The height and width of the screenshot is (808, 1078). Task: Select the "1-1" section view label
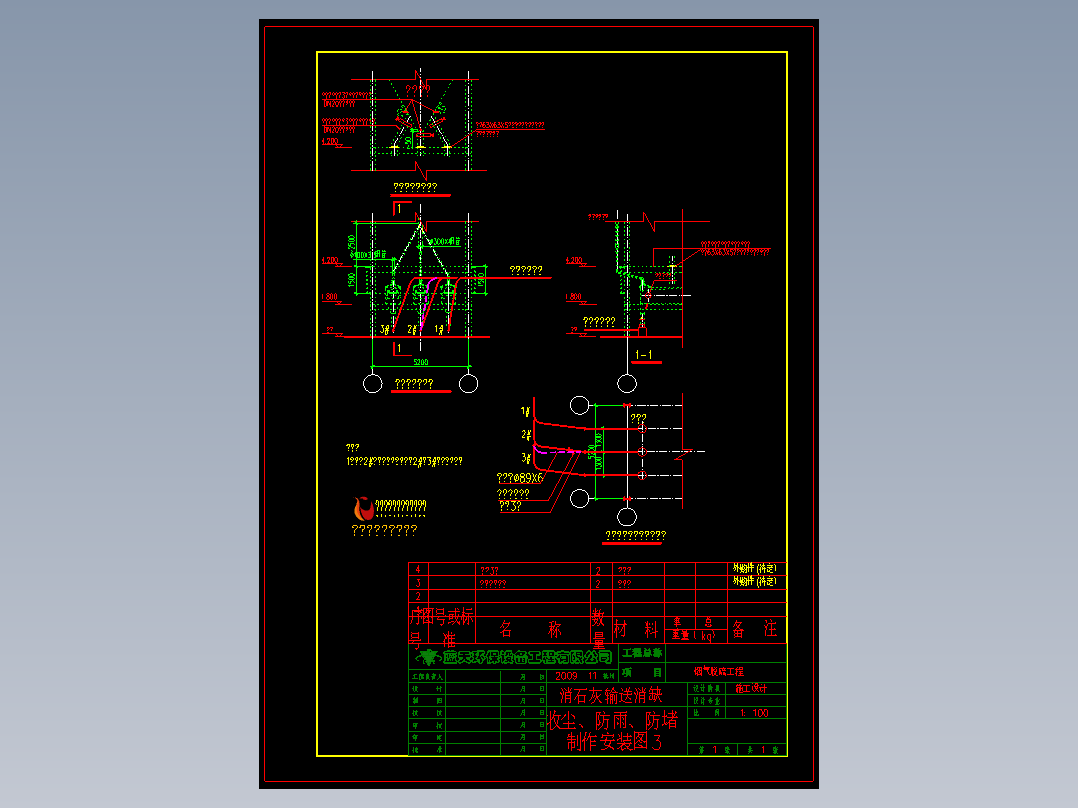[x=644, y=355]
